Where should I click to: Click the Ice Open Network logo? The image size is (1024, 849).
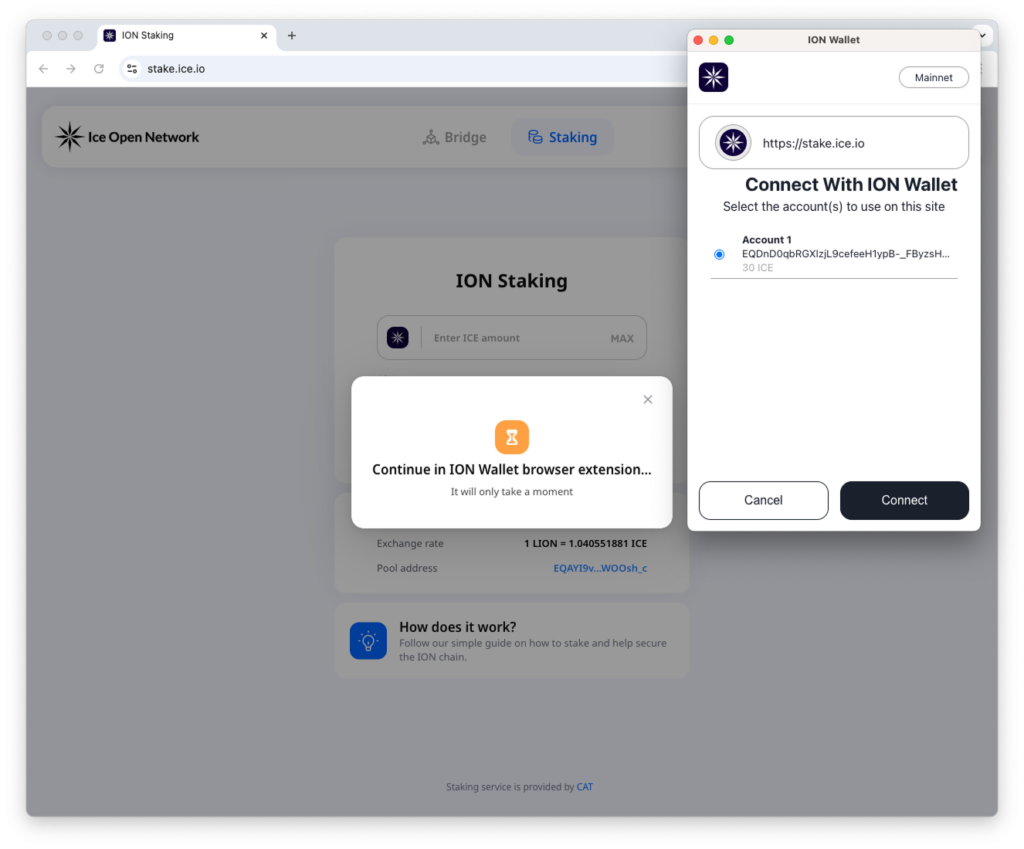(68, 137)
